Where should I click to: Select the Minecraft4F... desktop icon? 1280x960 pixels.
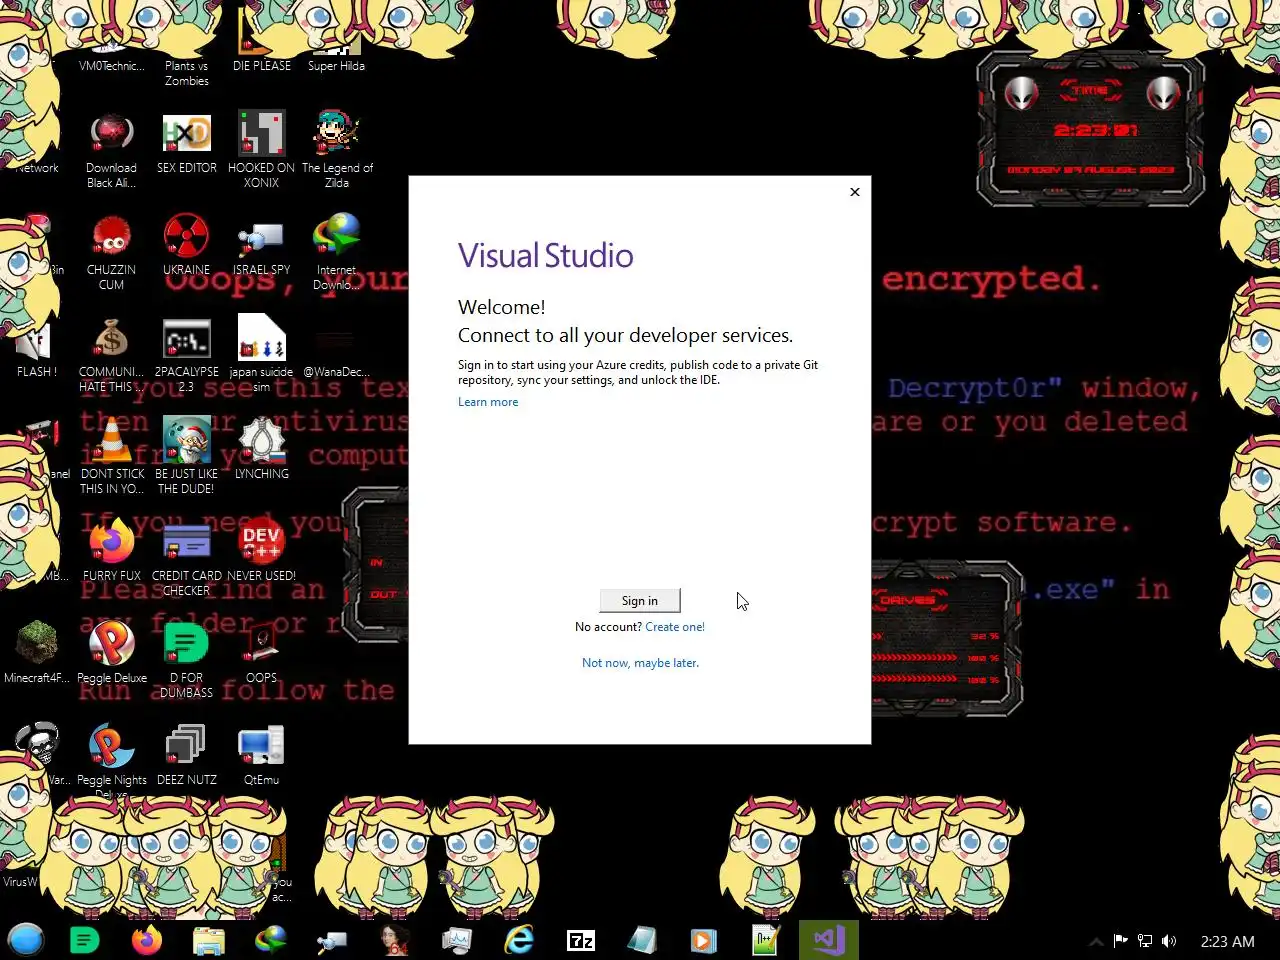coord(37,652)
